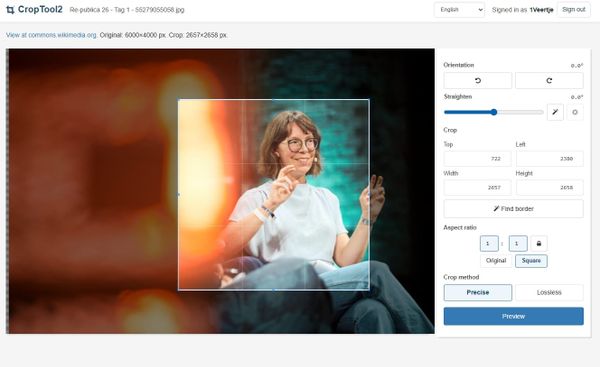Select the Original aspect ratio option
This screenshot has width=600, height=367.
click(496, 261)
